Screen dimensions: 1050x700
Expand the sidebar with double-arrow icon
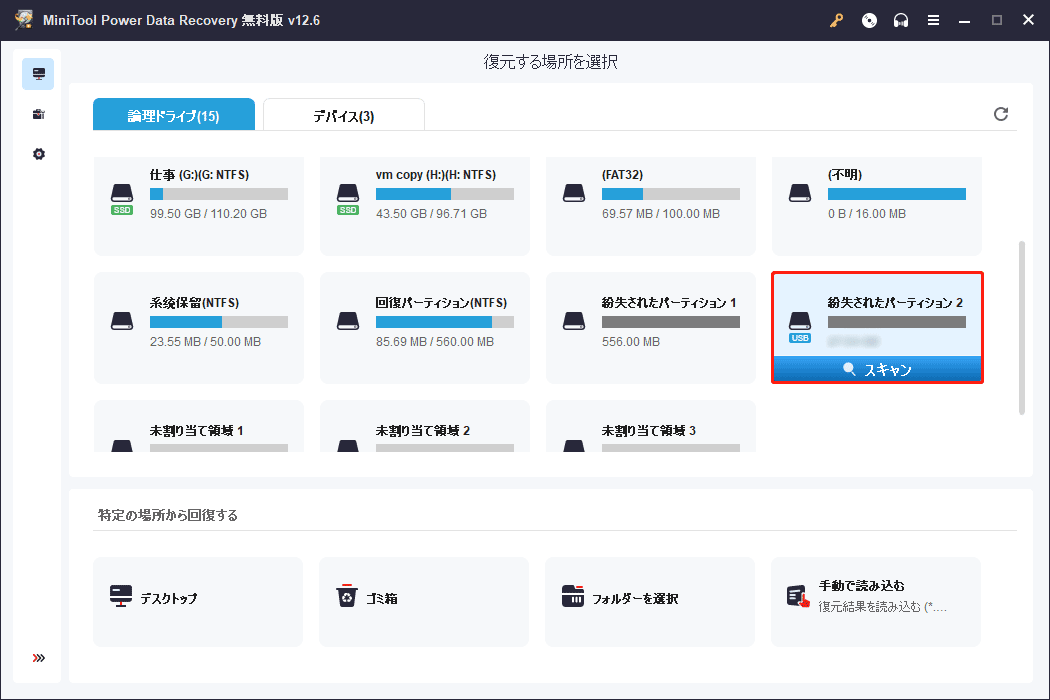[x=38, y=658]
